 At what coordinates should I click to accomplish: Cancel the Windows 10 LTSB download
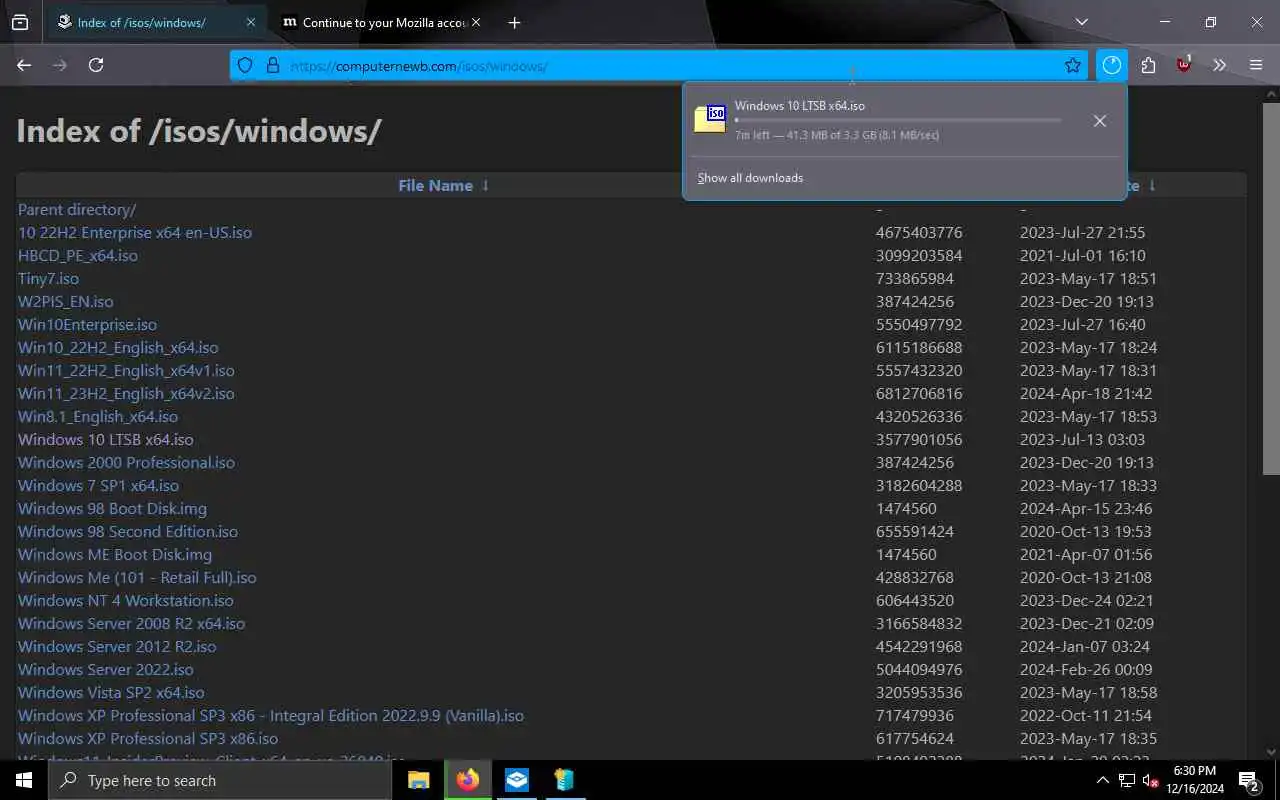(1100, 121)
